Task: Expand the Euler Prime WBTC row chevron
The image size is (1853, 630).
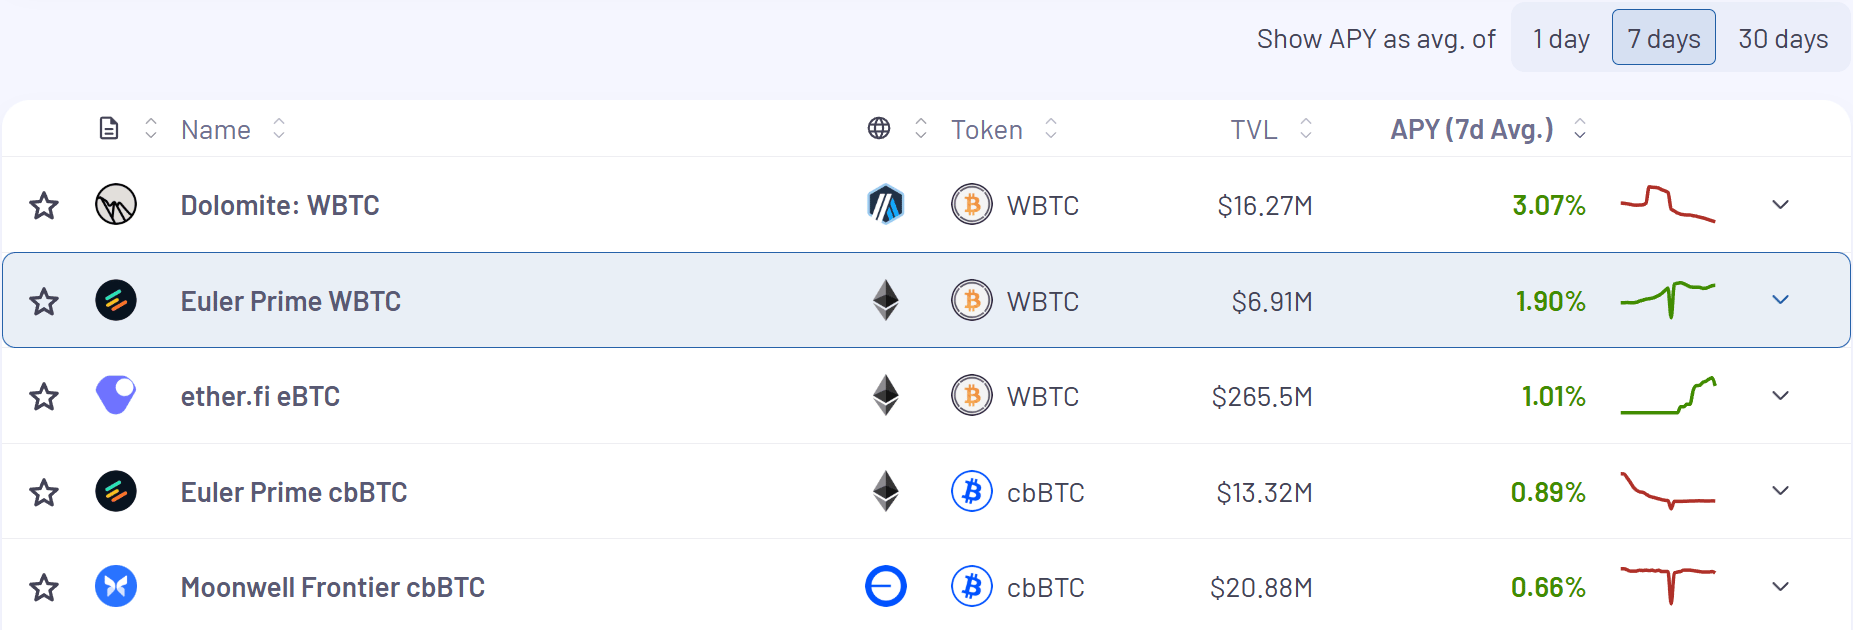Action: tap(1780, 300)
